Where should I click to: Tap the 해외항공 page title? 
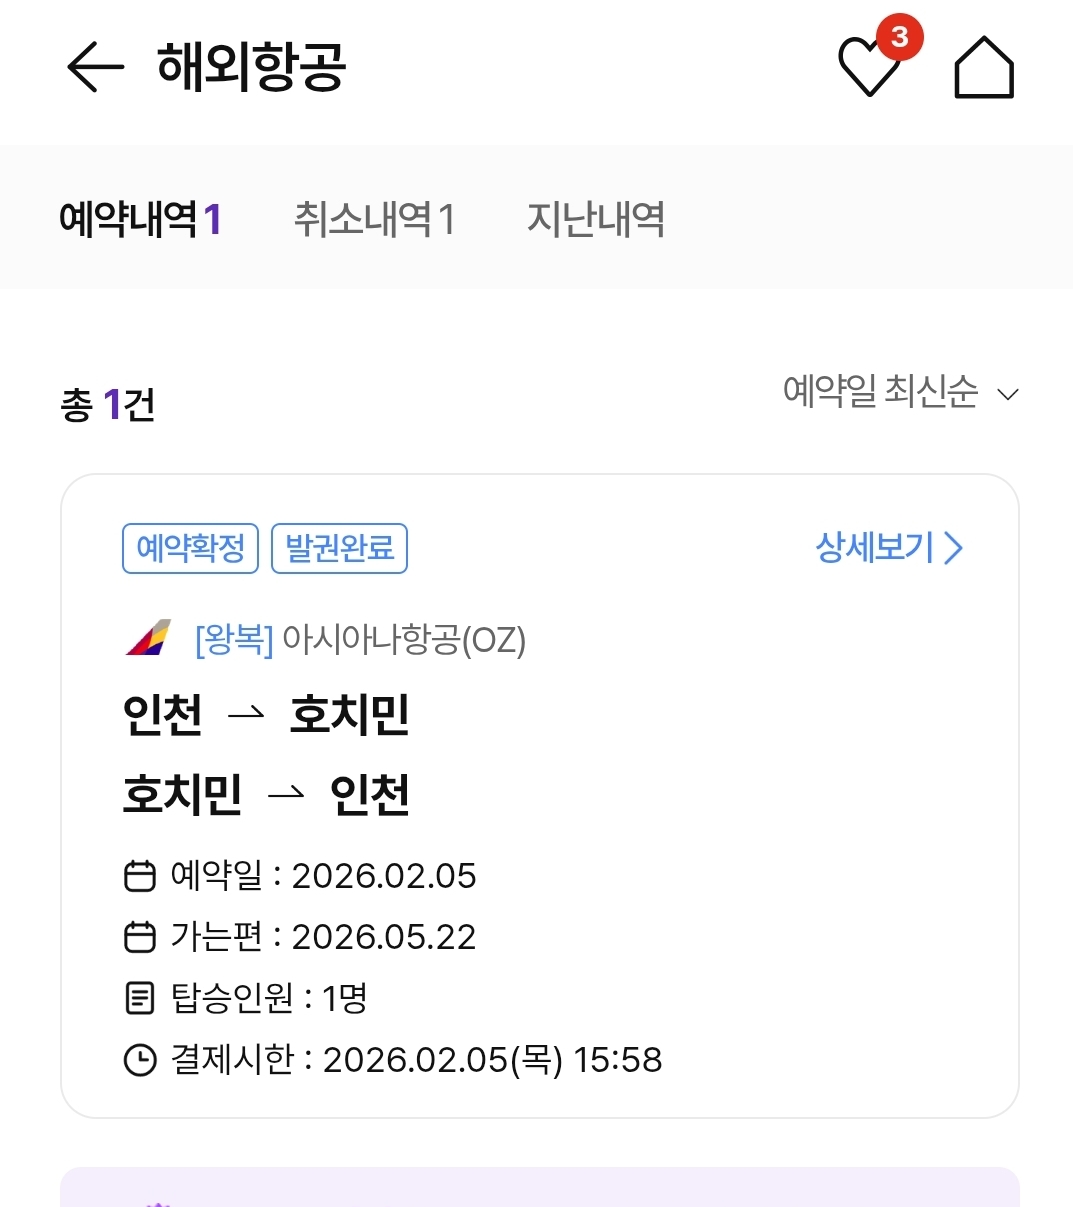251,68
